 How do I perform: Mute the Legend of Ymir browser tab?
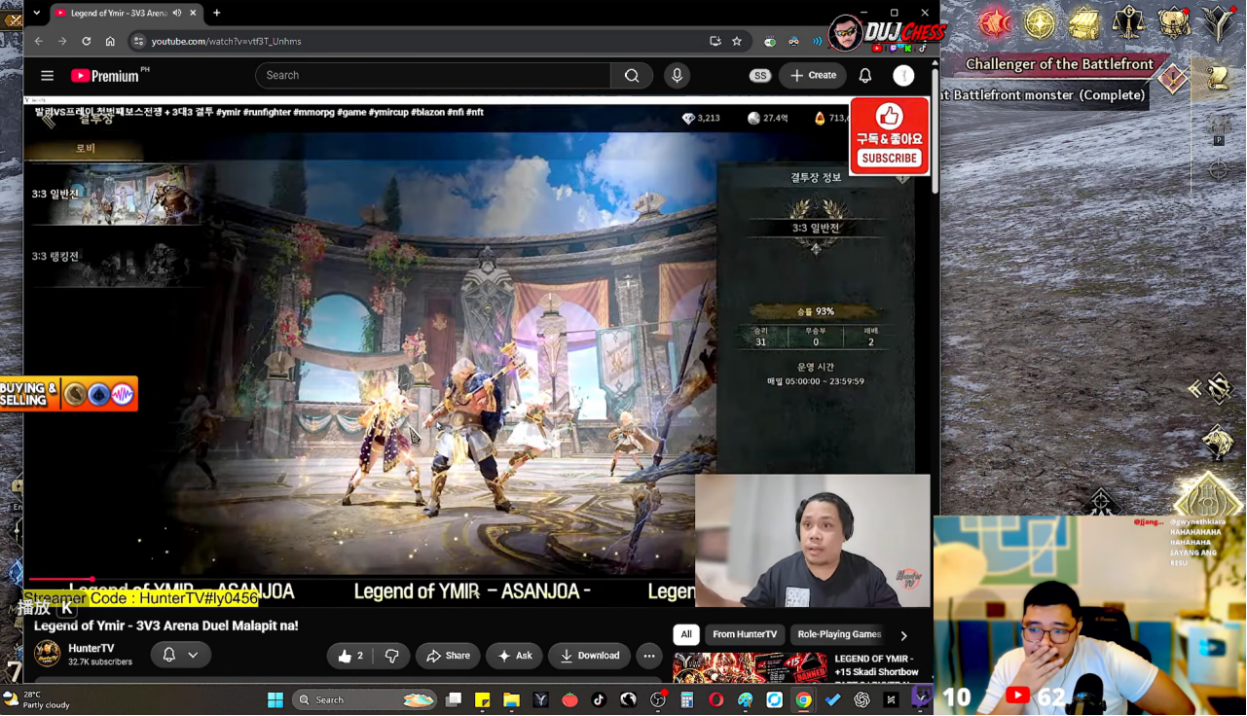177,13
